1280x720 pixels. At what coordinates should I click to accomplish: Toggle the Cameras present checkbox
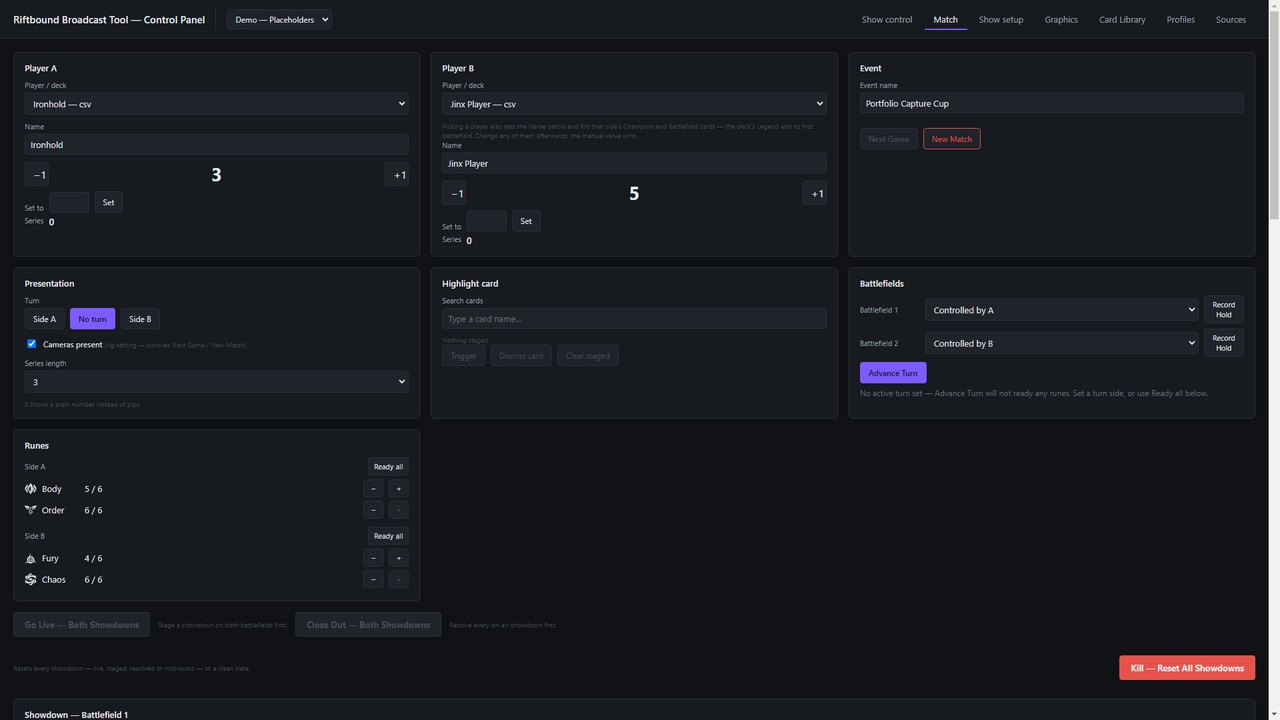point(31,344)
